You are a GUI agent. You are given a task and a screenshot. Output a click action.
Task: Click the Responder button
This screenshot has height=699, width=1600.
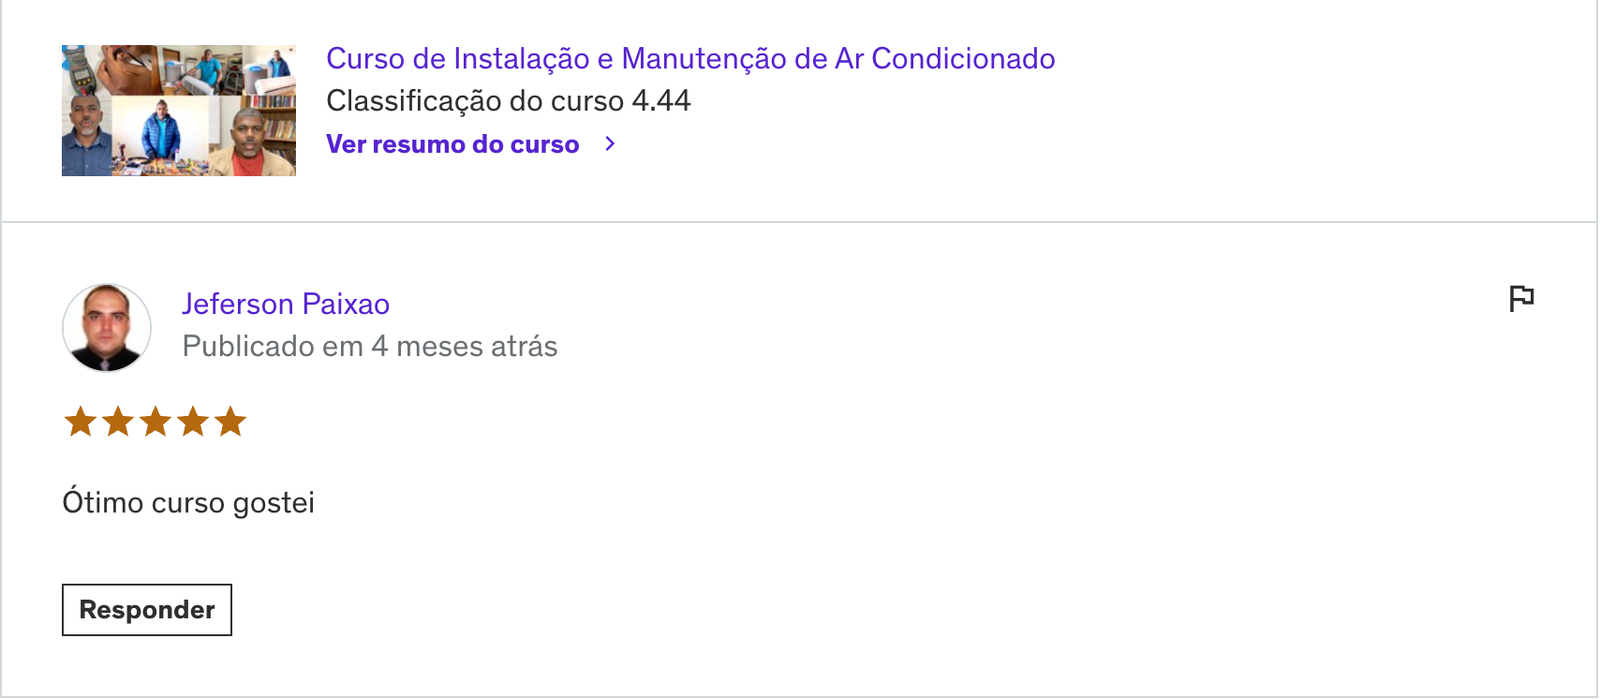pos(147,610)
